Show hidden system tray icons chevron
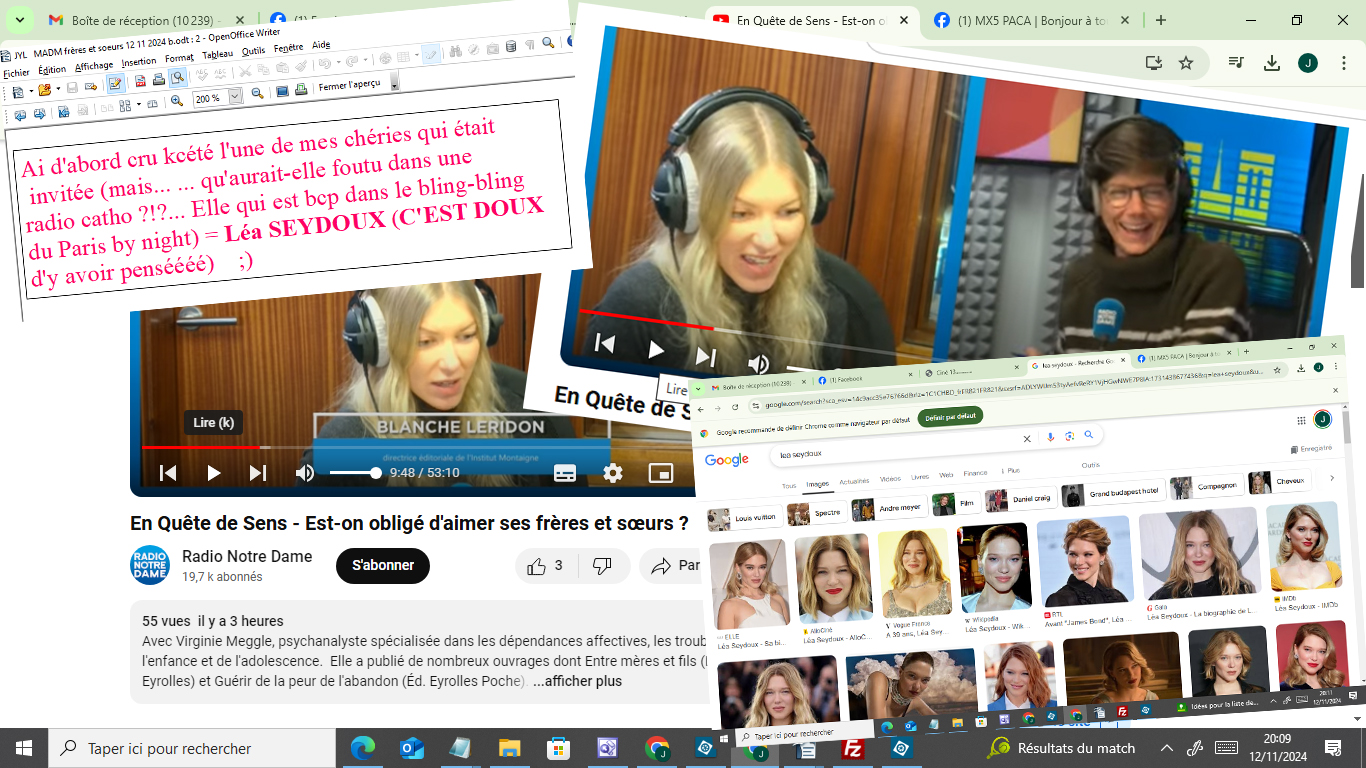 coord(1166,747)
